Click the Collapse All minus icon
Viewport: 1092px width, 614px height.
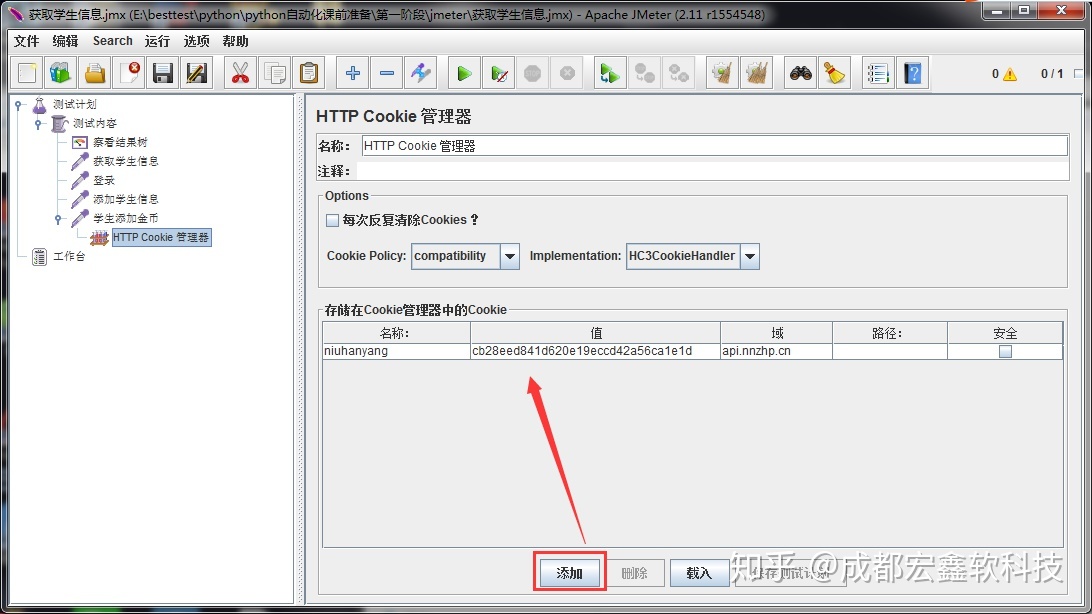coord(387,73)
